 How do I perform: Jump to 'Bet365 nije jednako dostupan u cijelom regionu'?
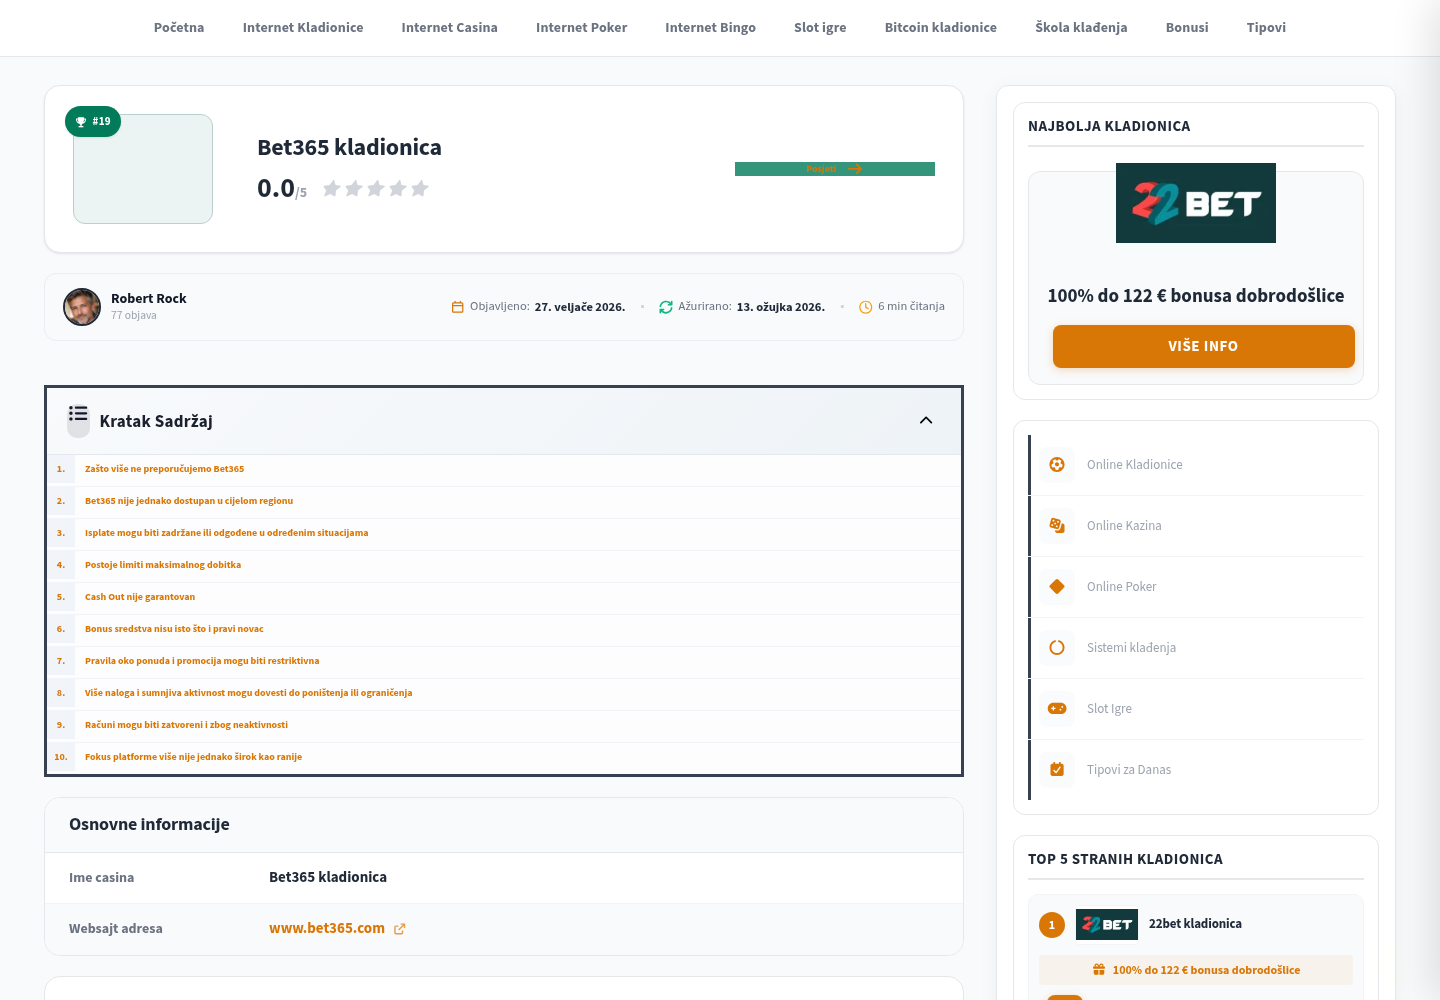[189, 501]
